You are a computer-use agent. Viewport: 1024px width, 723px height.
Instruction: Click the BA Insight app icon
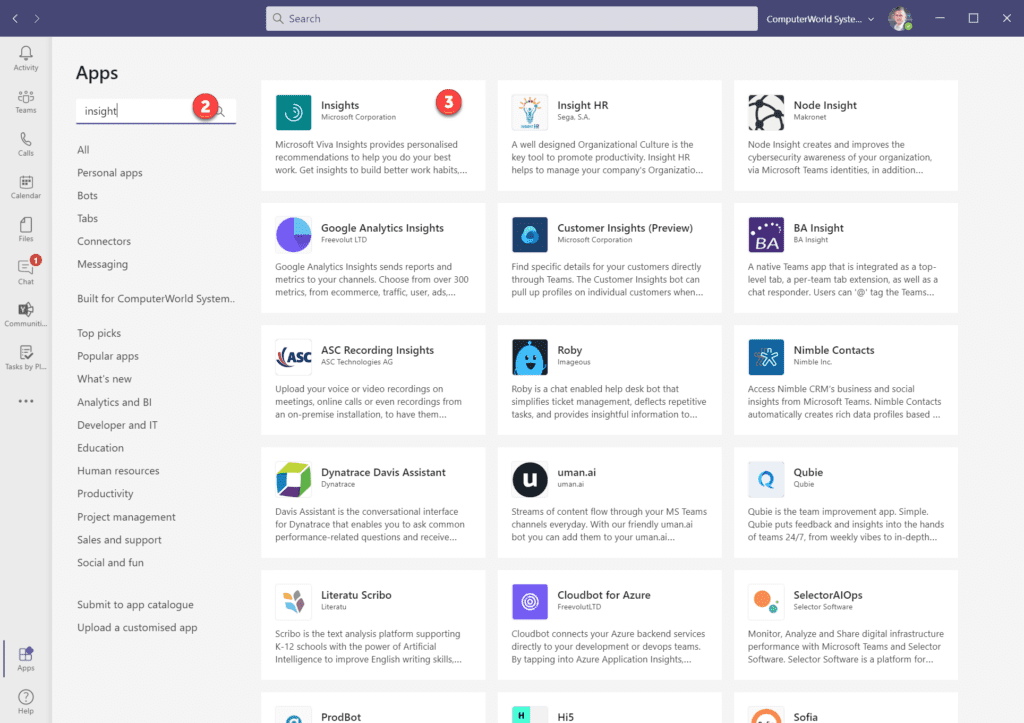(766, 234)
